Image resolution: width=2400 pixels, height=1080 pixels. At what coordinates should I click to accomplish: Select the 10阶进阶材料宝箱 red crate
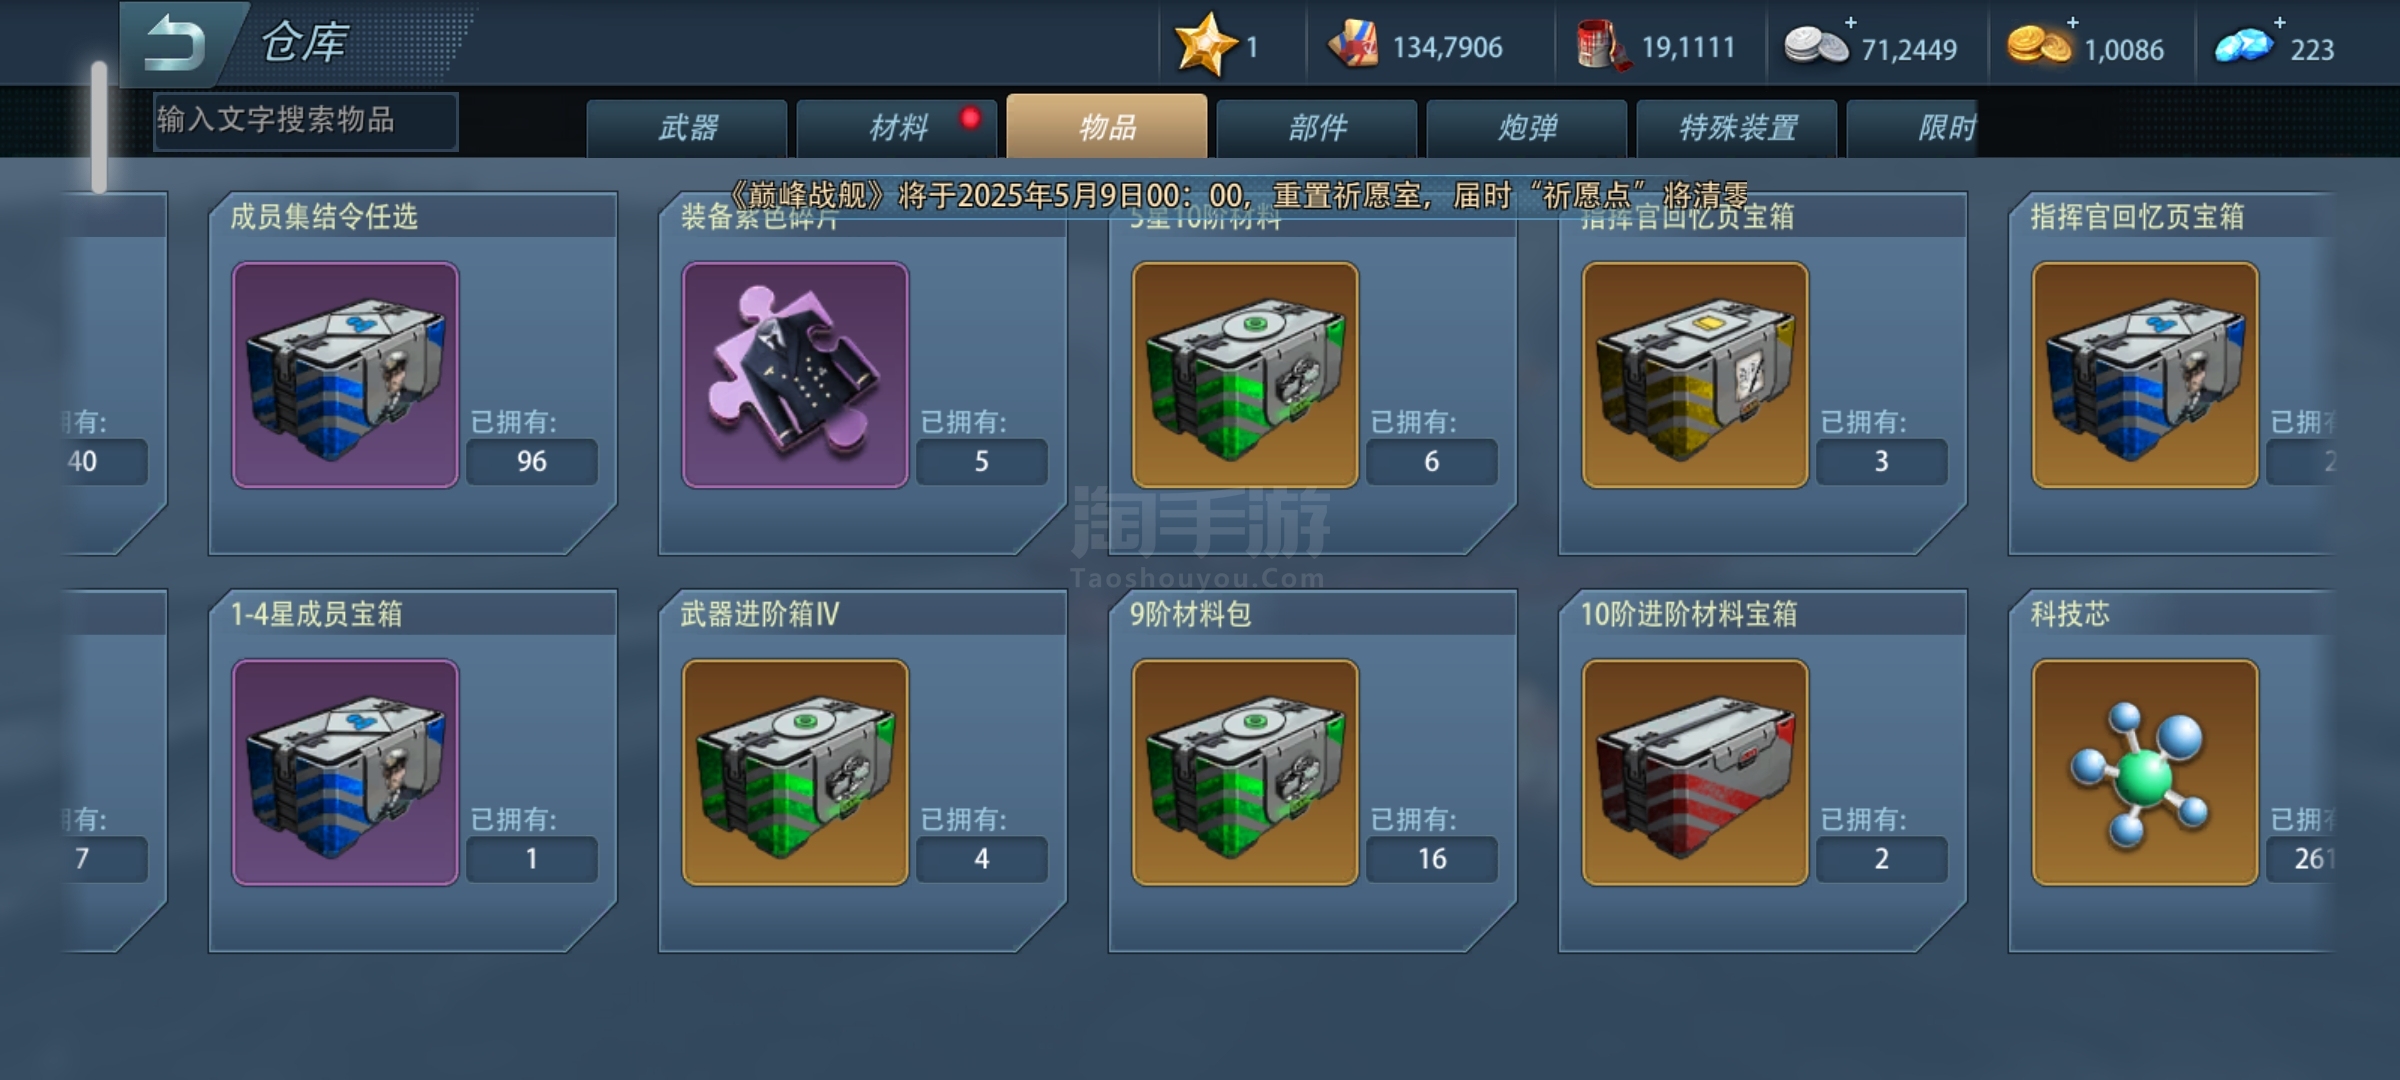coord(1695,772)
